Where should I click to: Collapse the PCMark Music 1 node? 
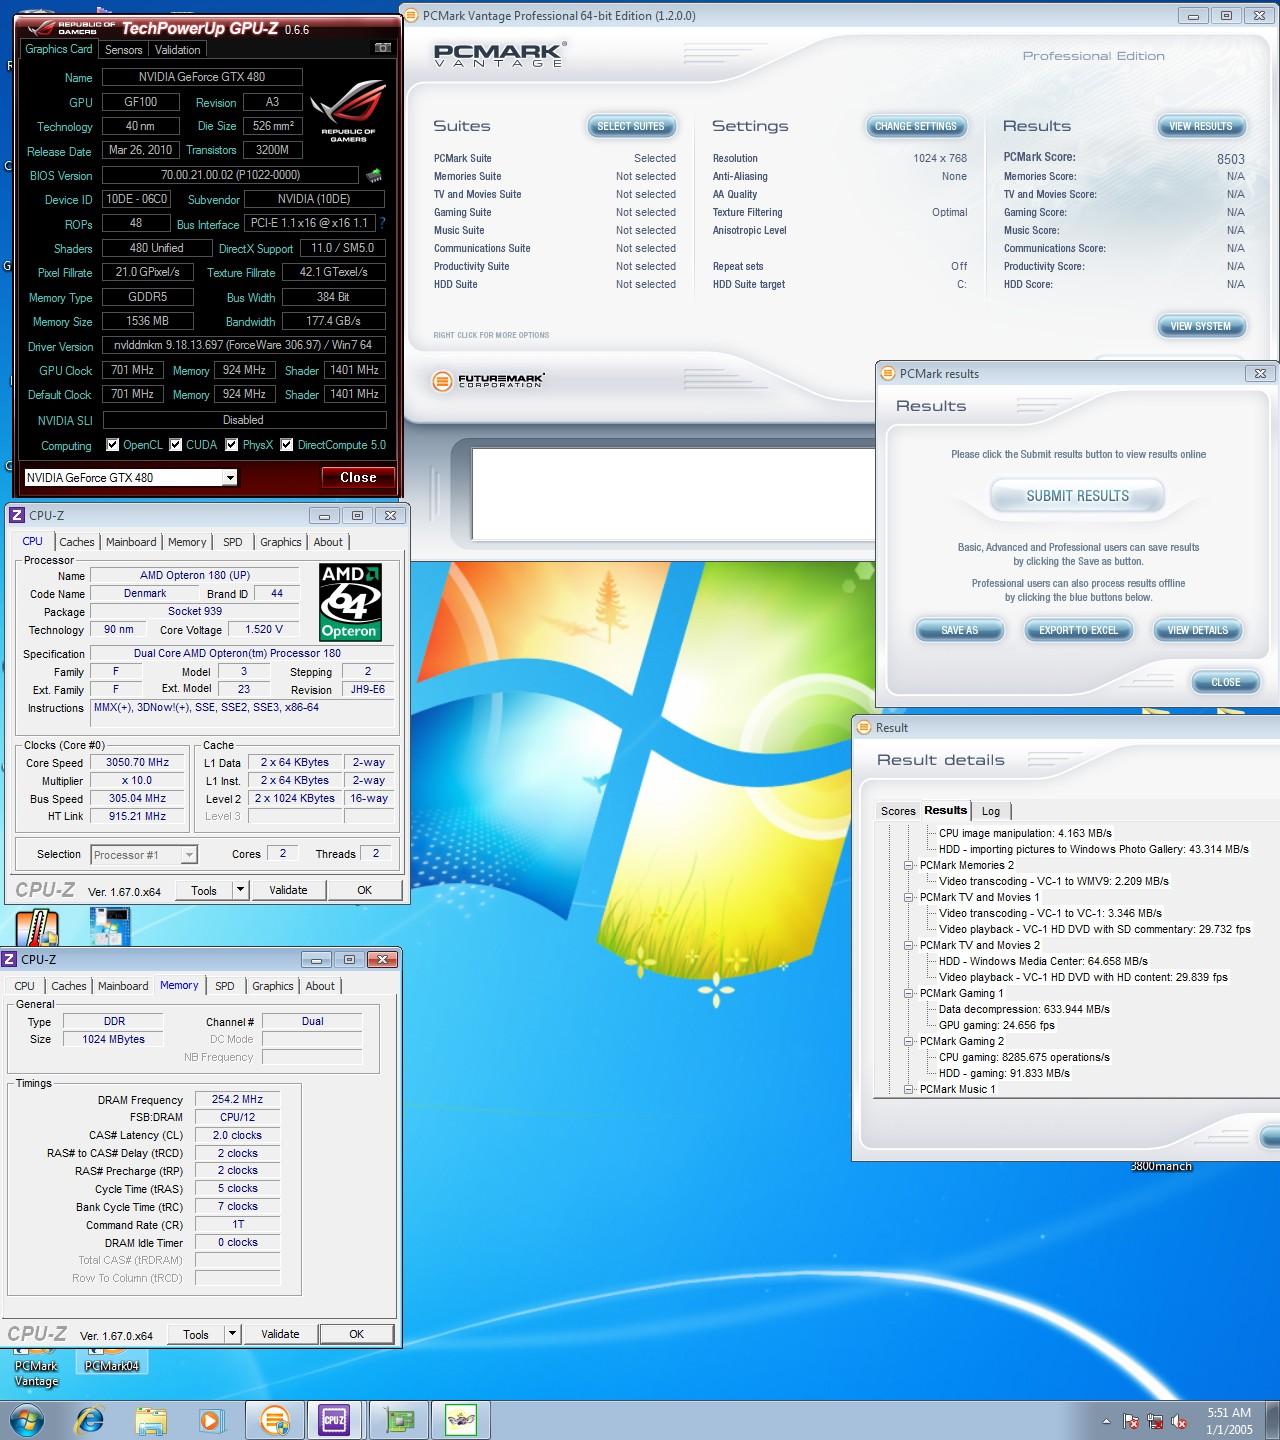click(909, 1089)
